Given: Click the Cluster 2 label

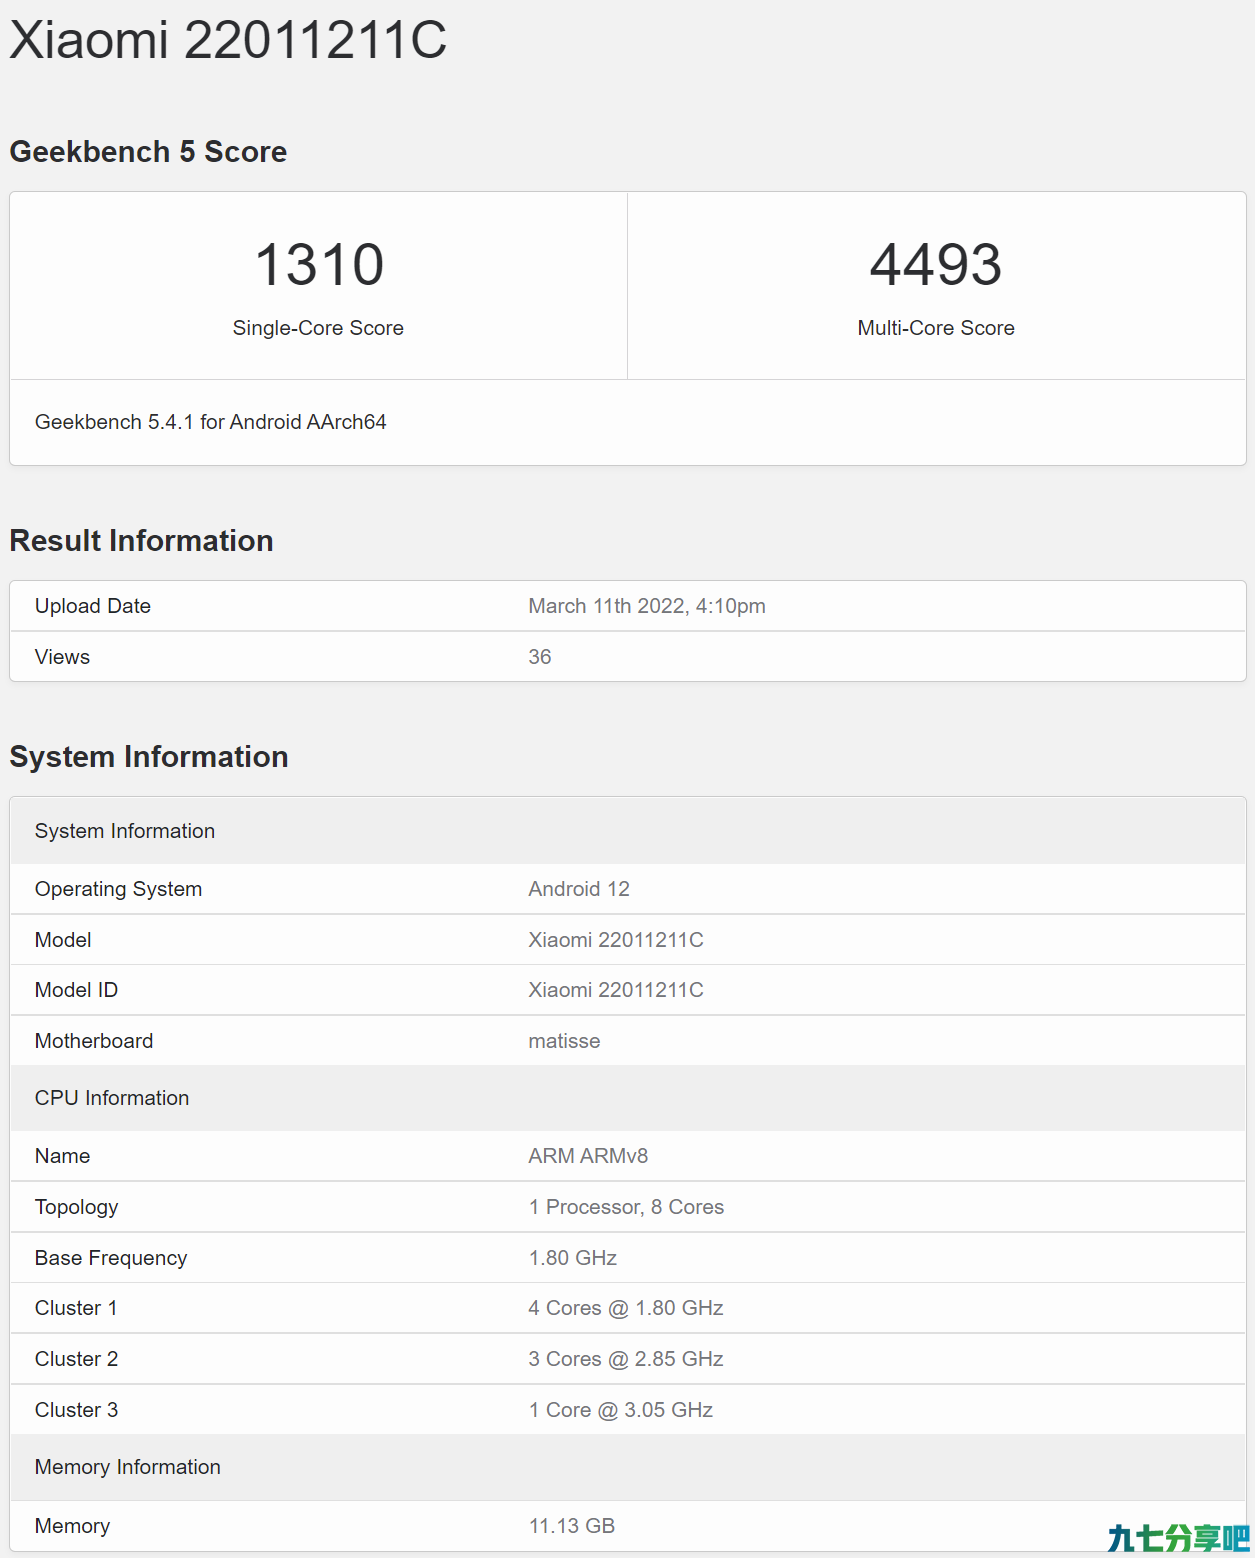Looking at the screenshot, I should pyautogui.click(x=76, y=1359).
